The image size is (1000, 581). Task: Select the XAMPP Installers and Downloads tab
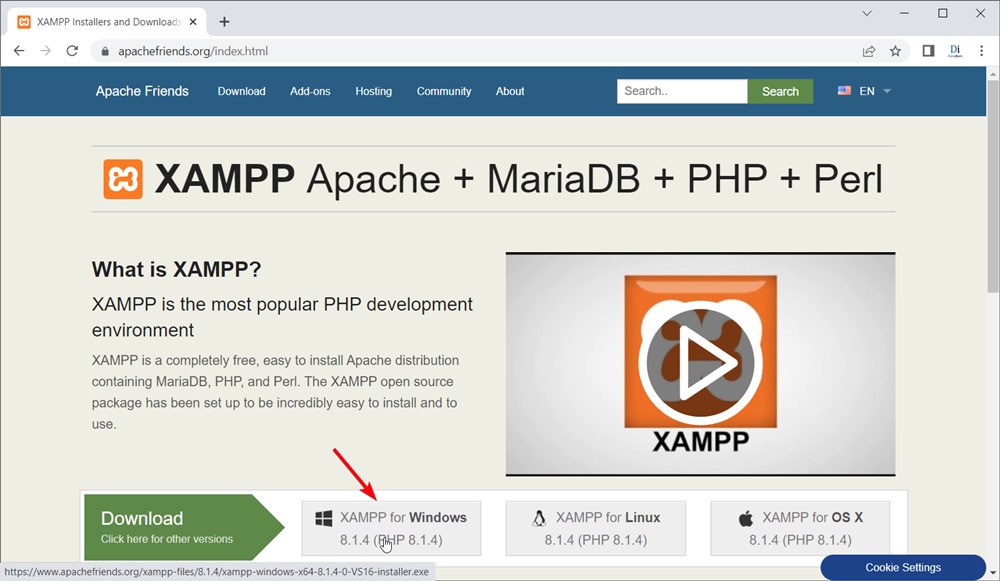click(107, 22)
